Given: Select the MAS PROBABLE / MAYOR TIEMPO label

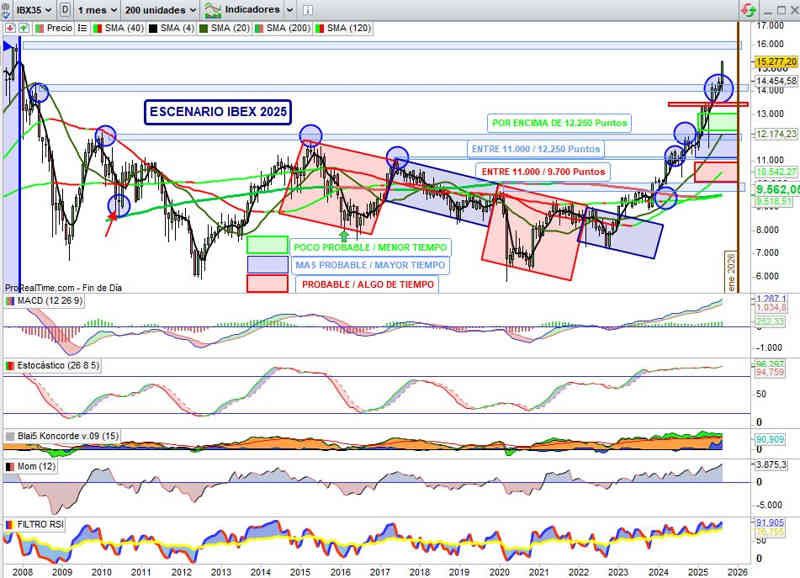Looking at the screenshot, I should tap(370, 265).
